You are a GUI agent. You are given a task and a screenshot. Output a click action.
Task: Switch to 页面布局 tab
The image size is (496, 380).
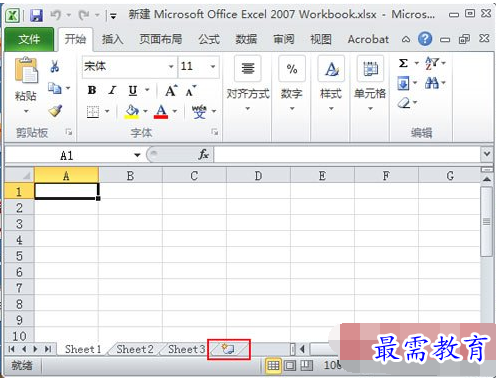(x=161, y=39)
